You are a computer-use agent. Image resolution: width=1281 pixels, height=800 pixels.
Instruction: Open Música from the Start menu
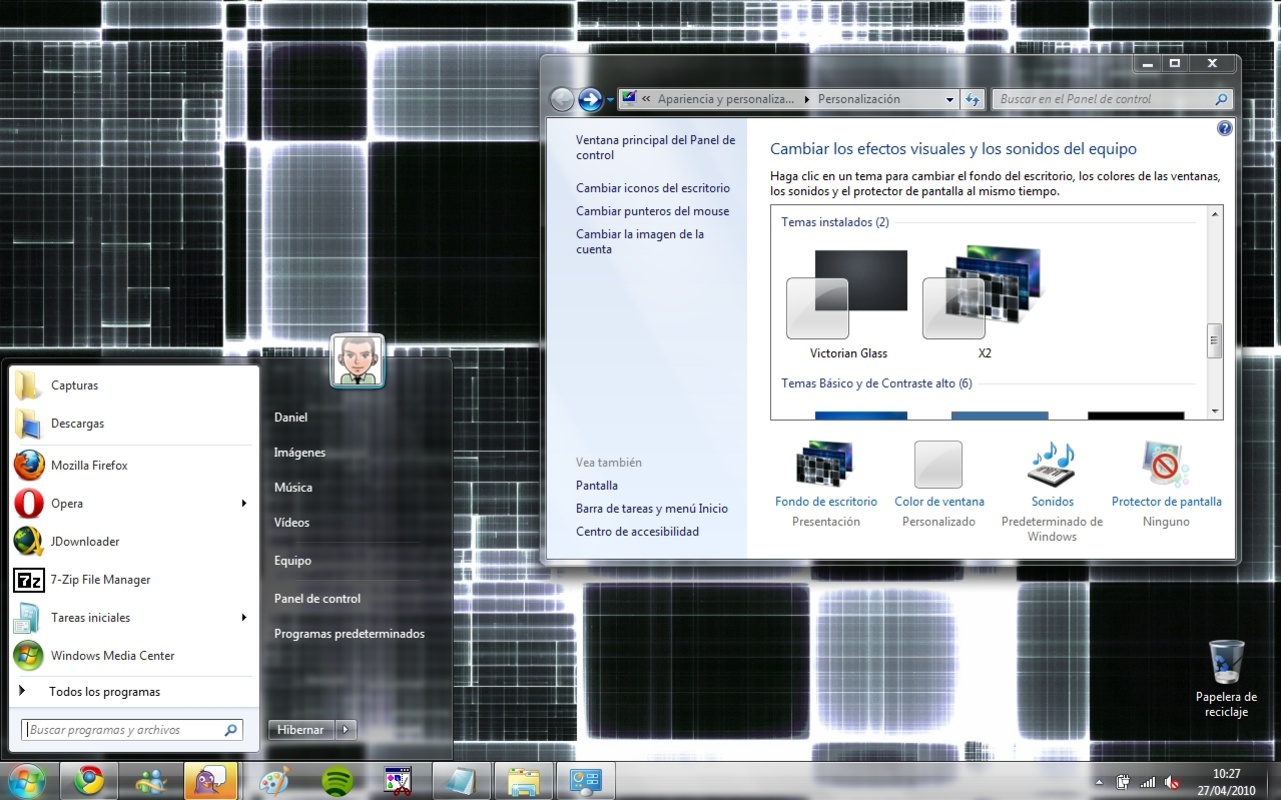[293, 487]
